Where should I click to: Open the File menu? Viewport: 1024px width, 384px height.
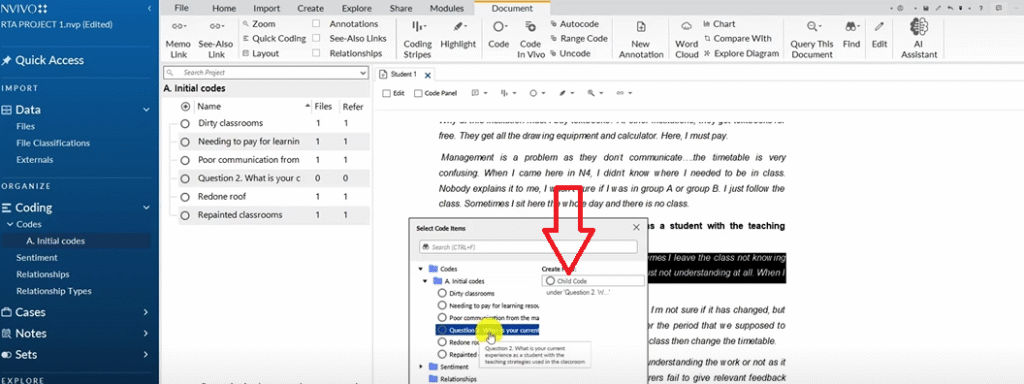coord(182,8)
